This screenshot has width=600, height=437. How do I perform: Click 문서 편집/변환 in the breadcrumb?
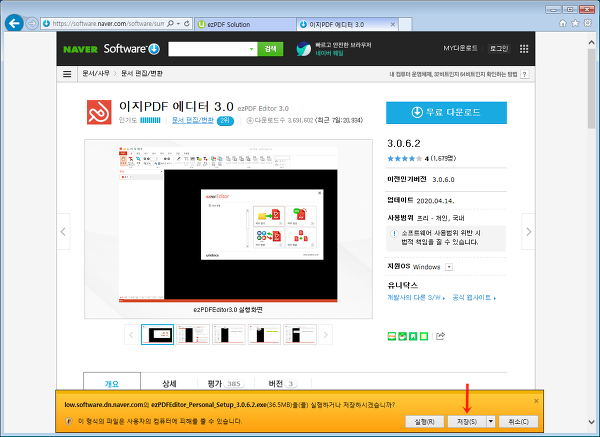point(142,73)
